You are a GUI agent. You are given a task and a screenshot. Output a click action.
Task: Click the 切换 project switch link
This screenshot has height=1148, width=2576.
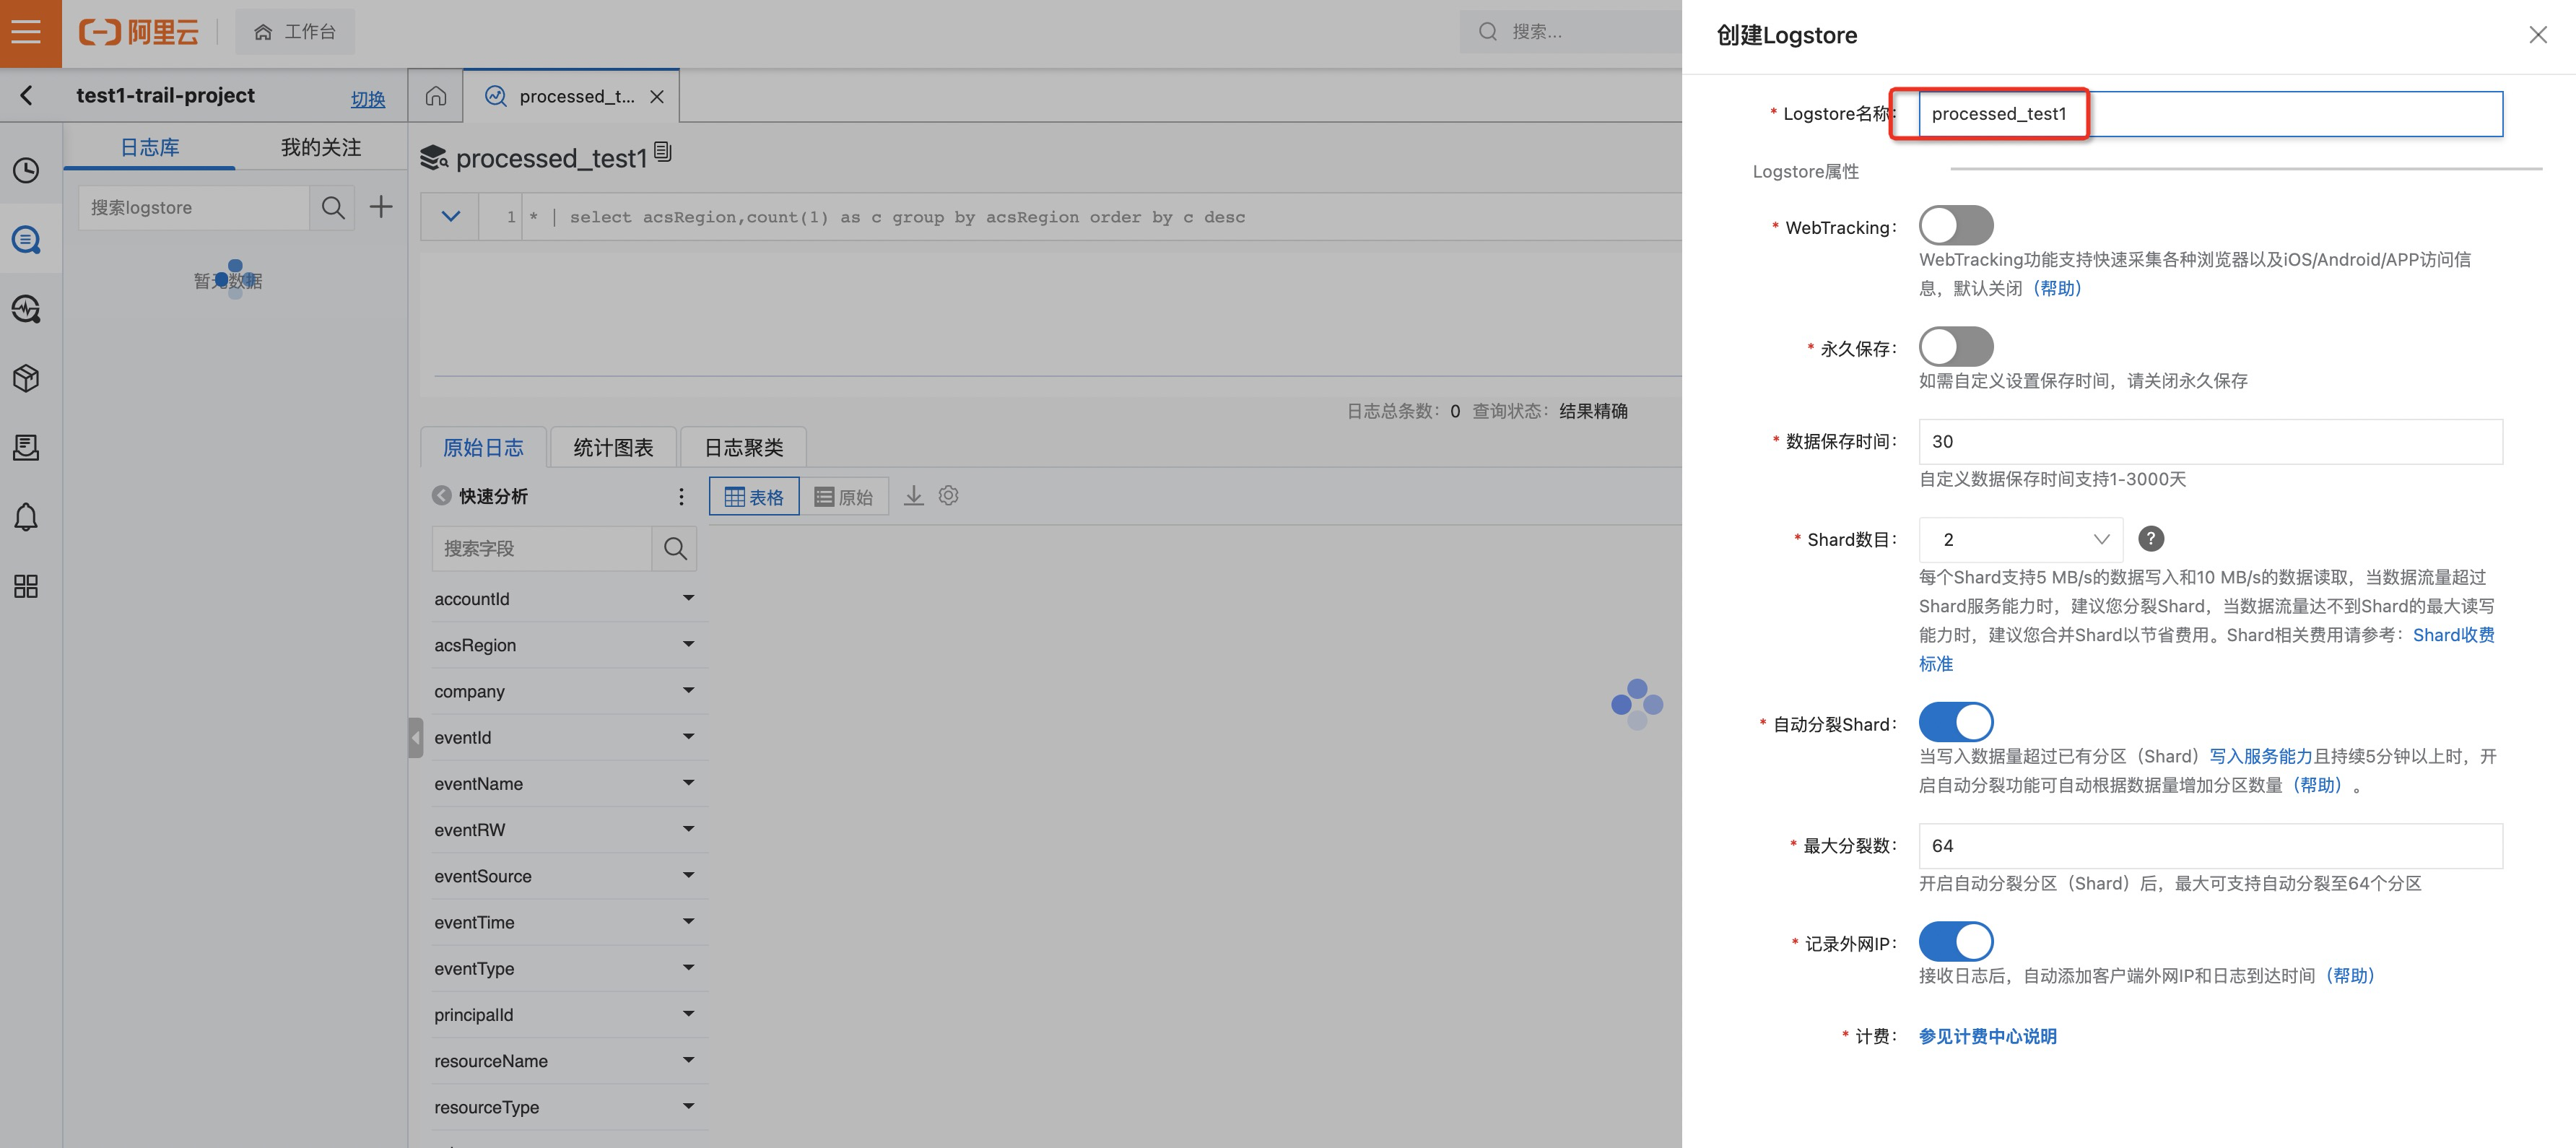tap(367, 99)
